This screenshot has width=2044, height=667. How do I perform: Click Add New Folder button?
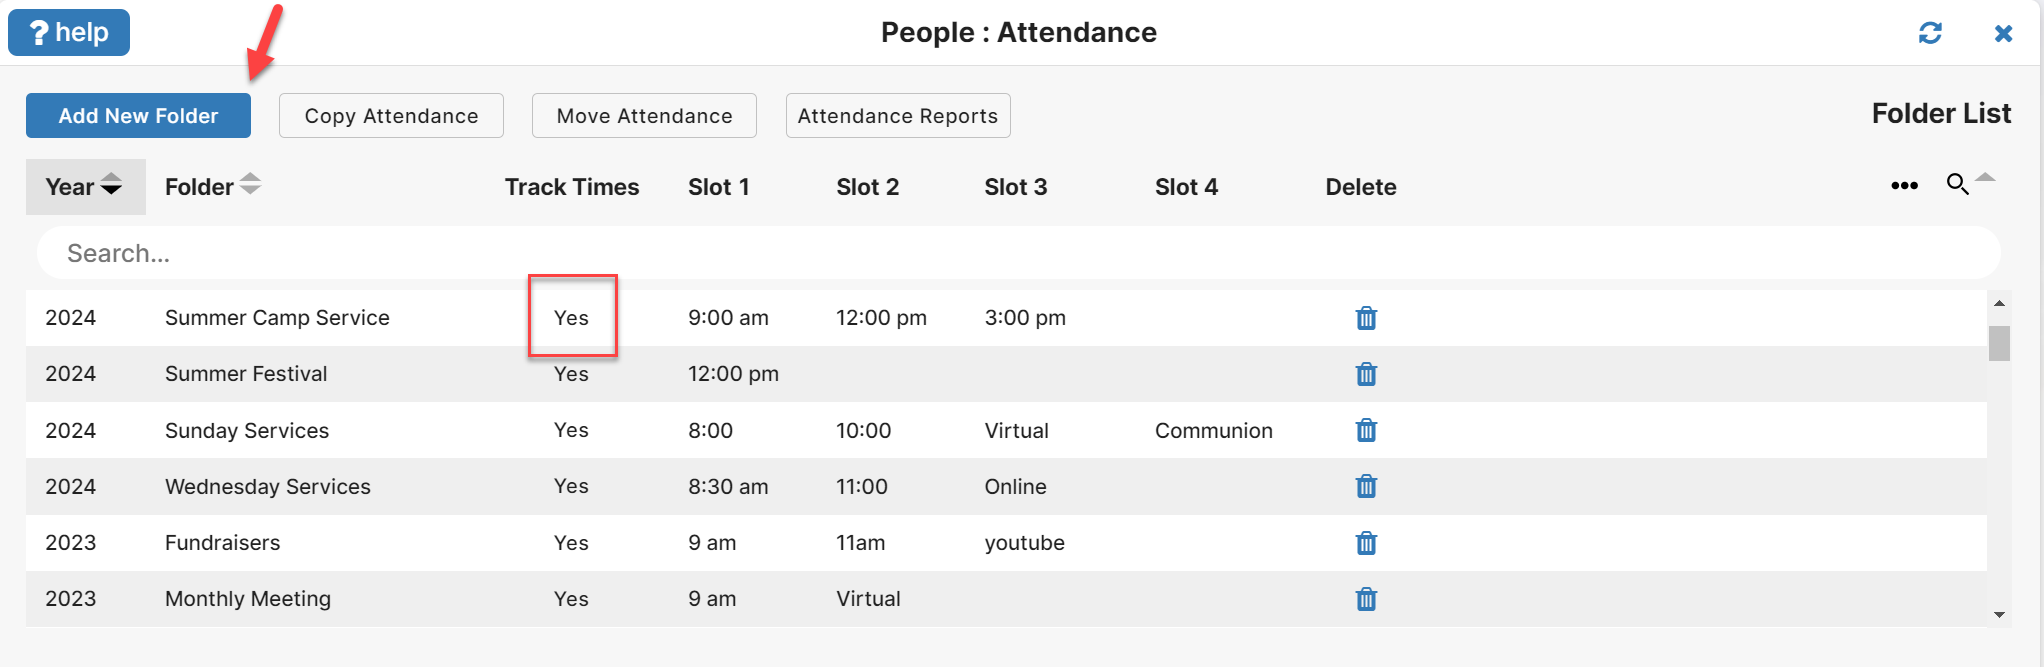(x=138, y=116)
